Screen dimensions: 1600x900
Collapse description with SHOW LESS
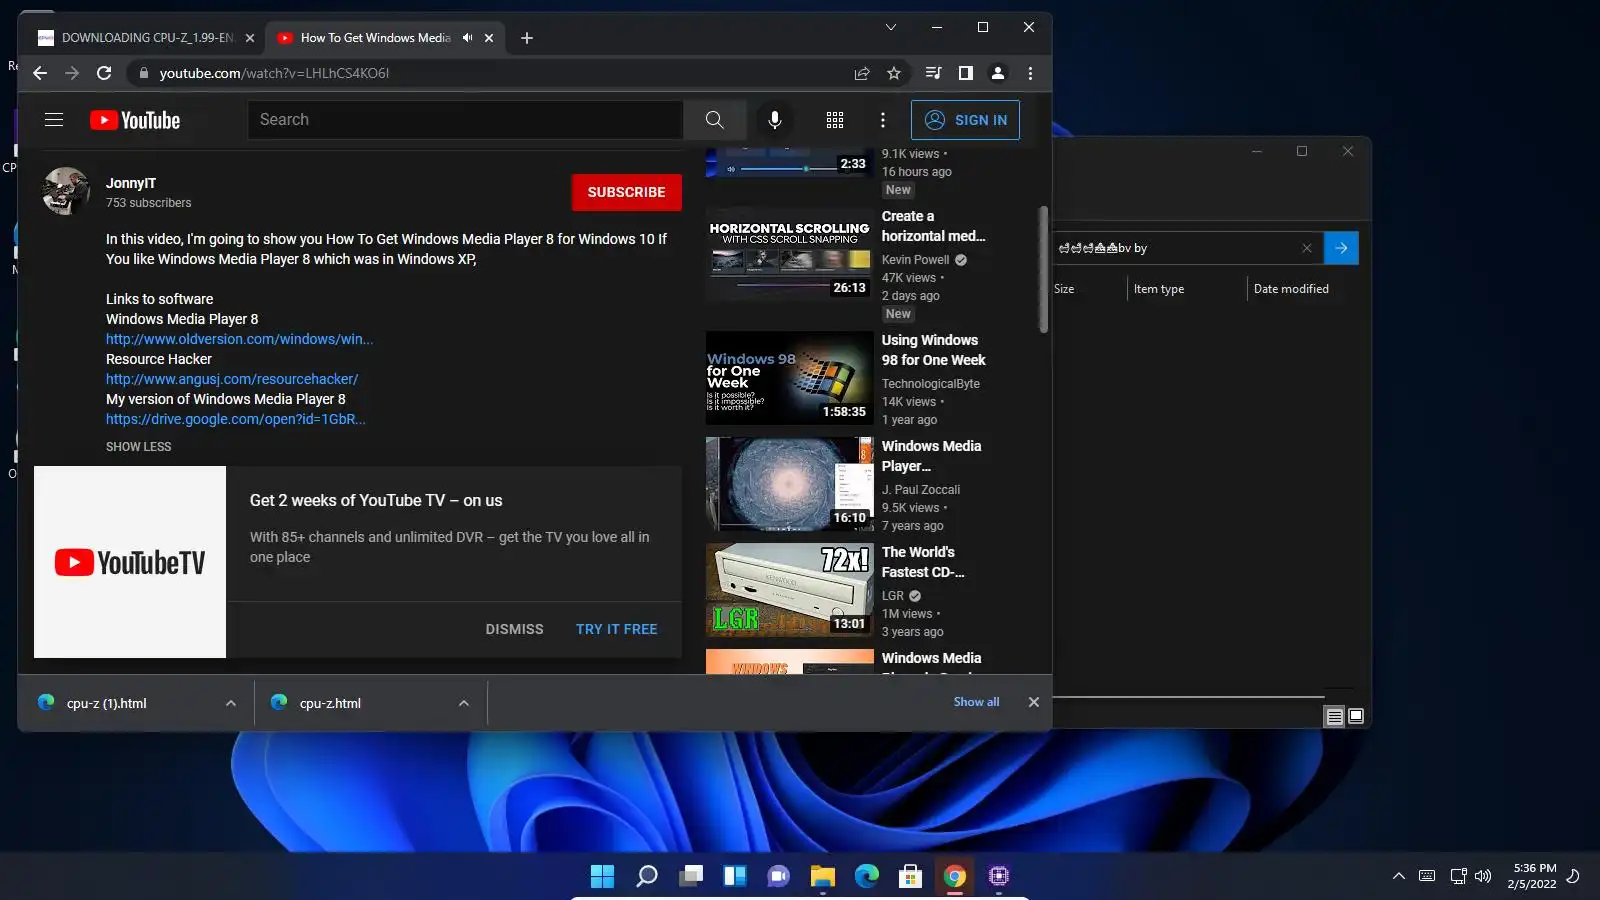139,447
